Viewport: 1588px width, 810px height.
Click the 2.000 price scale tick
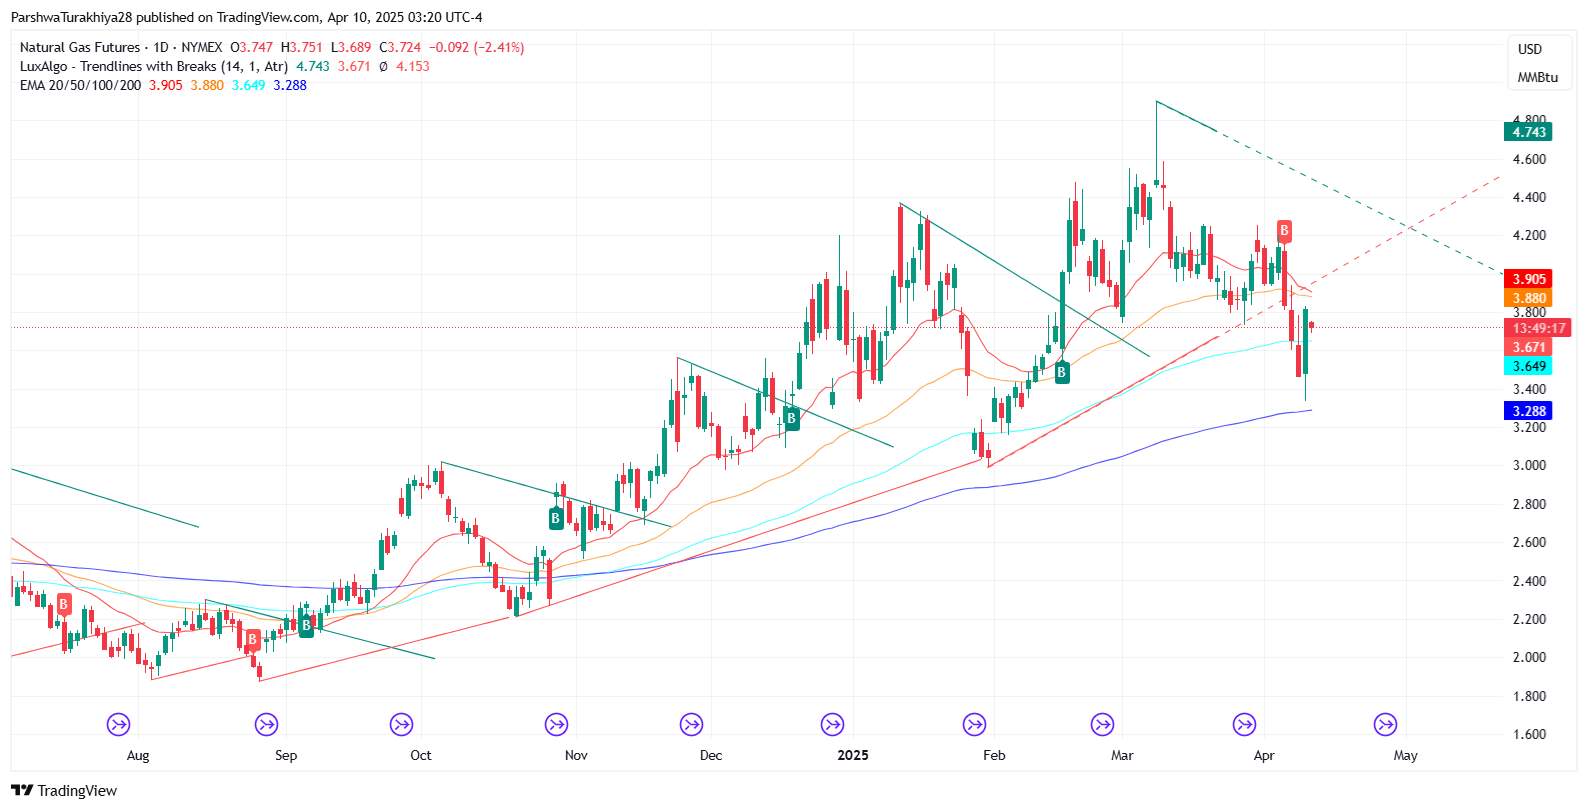tap(1529, 657)
